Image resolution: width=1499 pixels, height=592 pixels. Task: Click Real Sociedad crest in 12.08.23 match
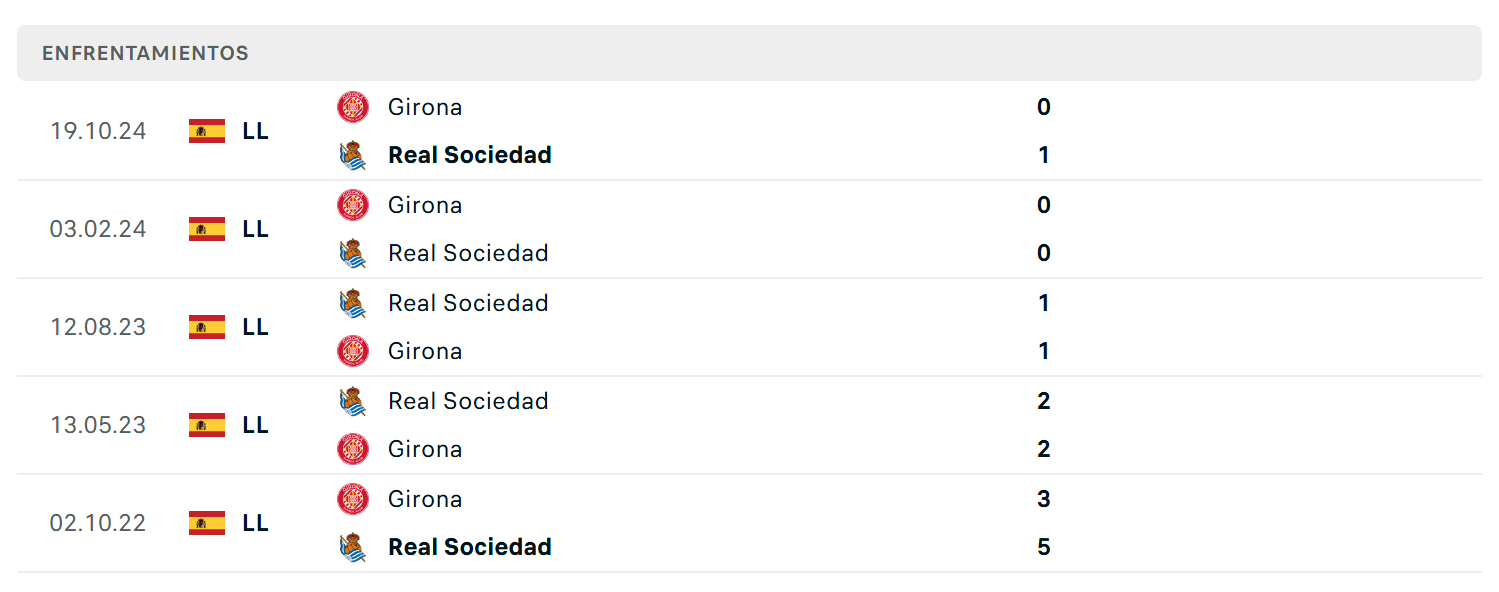coord(353,303)
